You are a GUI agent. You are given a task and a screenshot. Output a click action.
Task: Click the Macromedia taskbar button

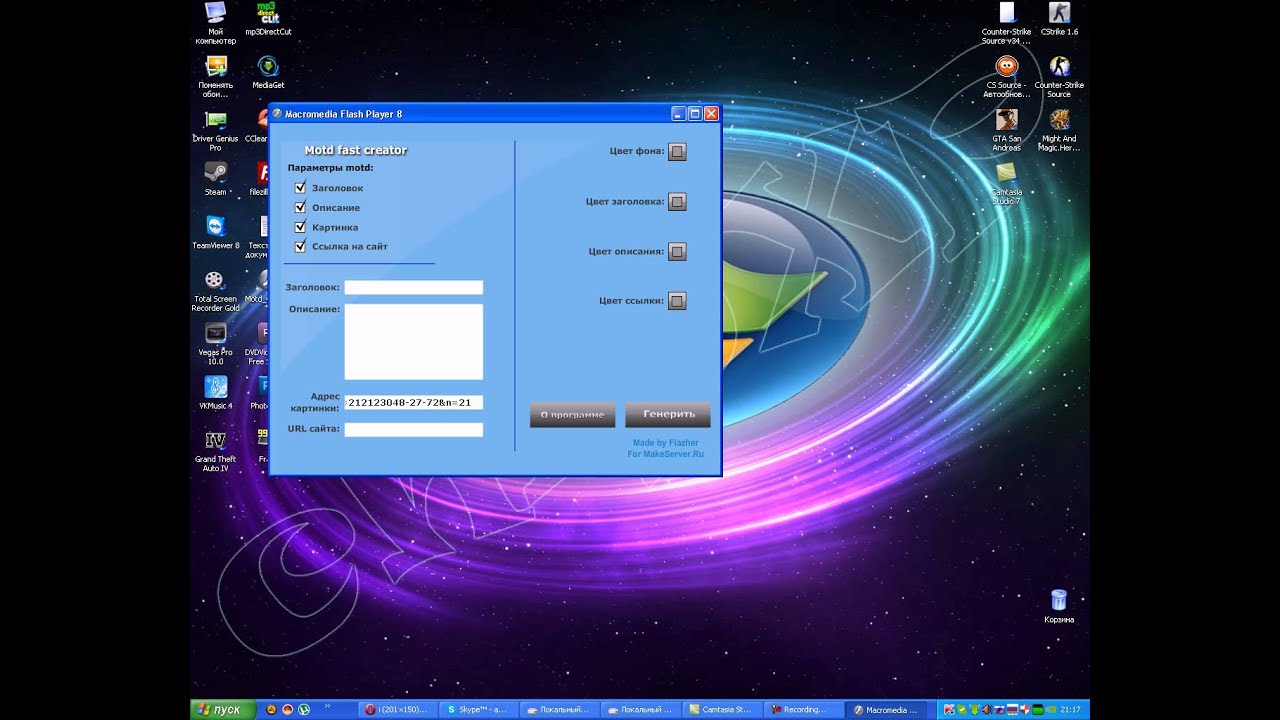886,710
